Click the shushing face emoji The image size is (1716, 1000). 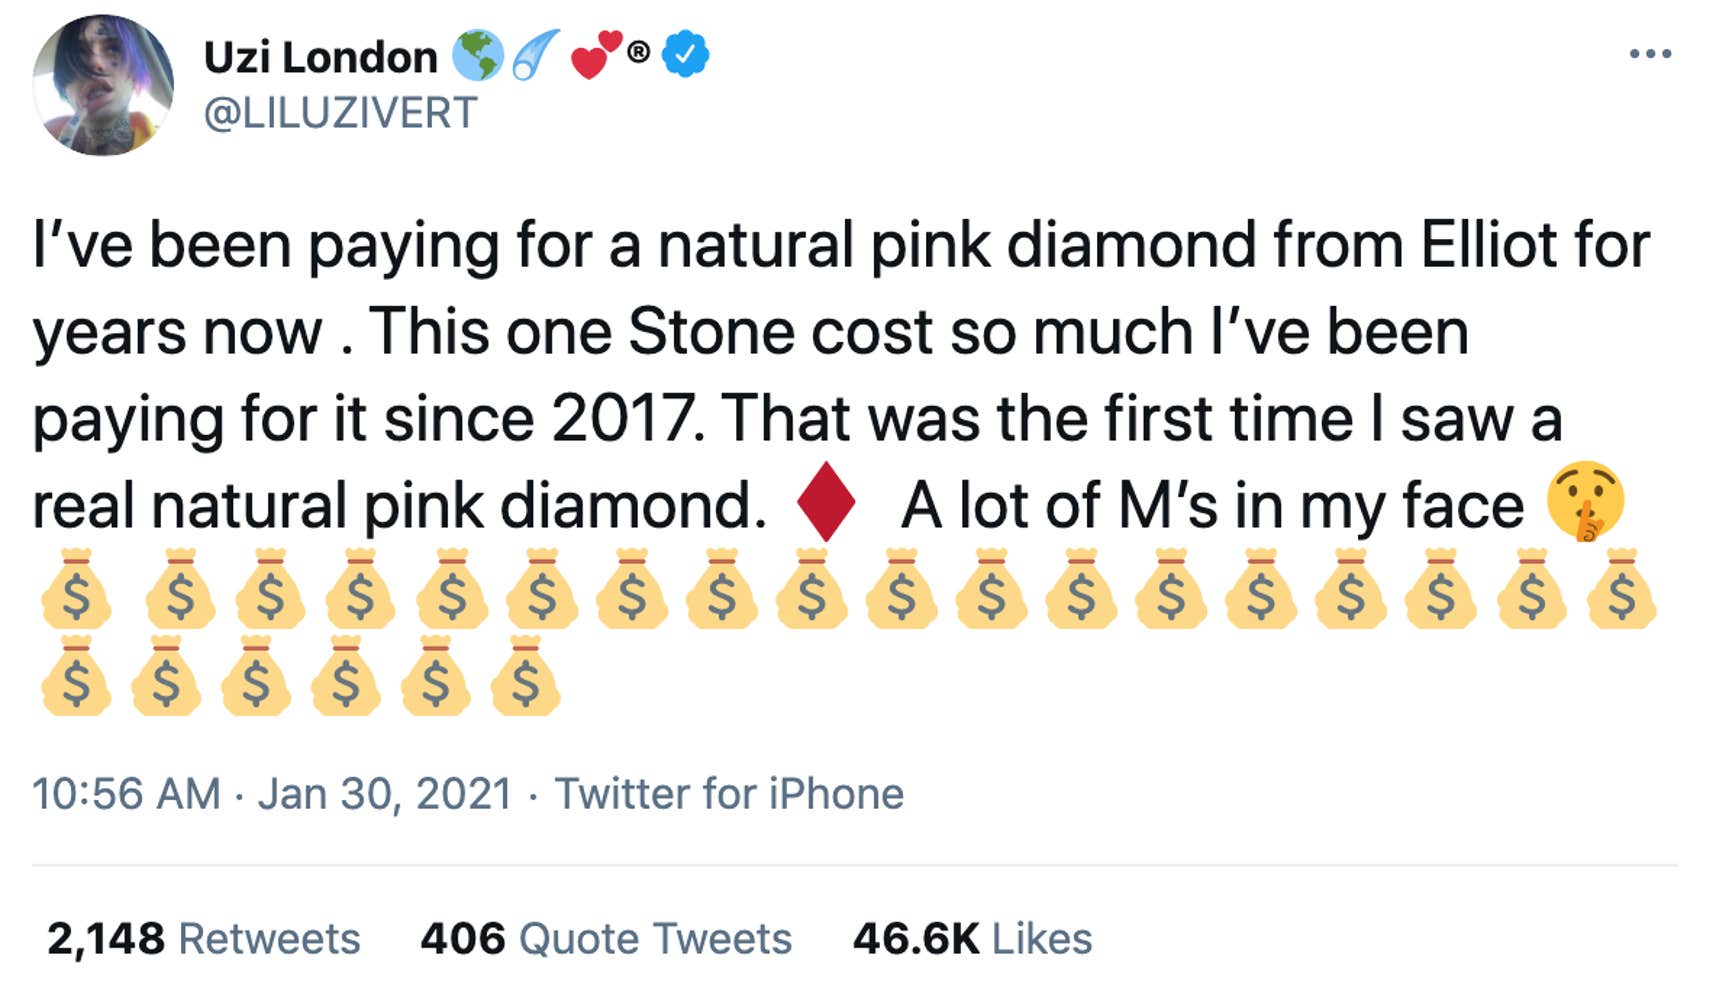[1585, 502]
